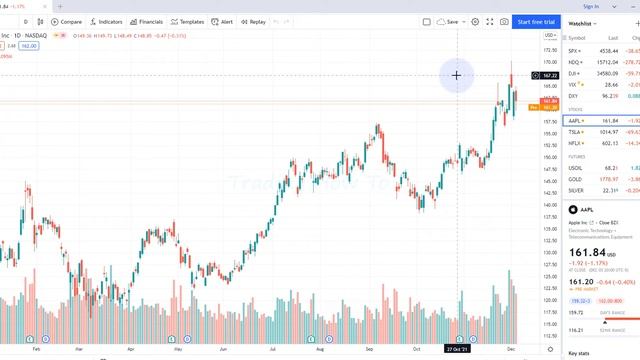Take a chart snapshot with camera icon

click(x=504, y=22)
